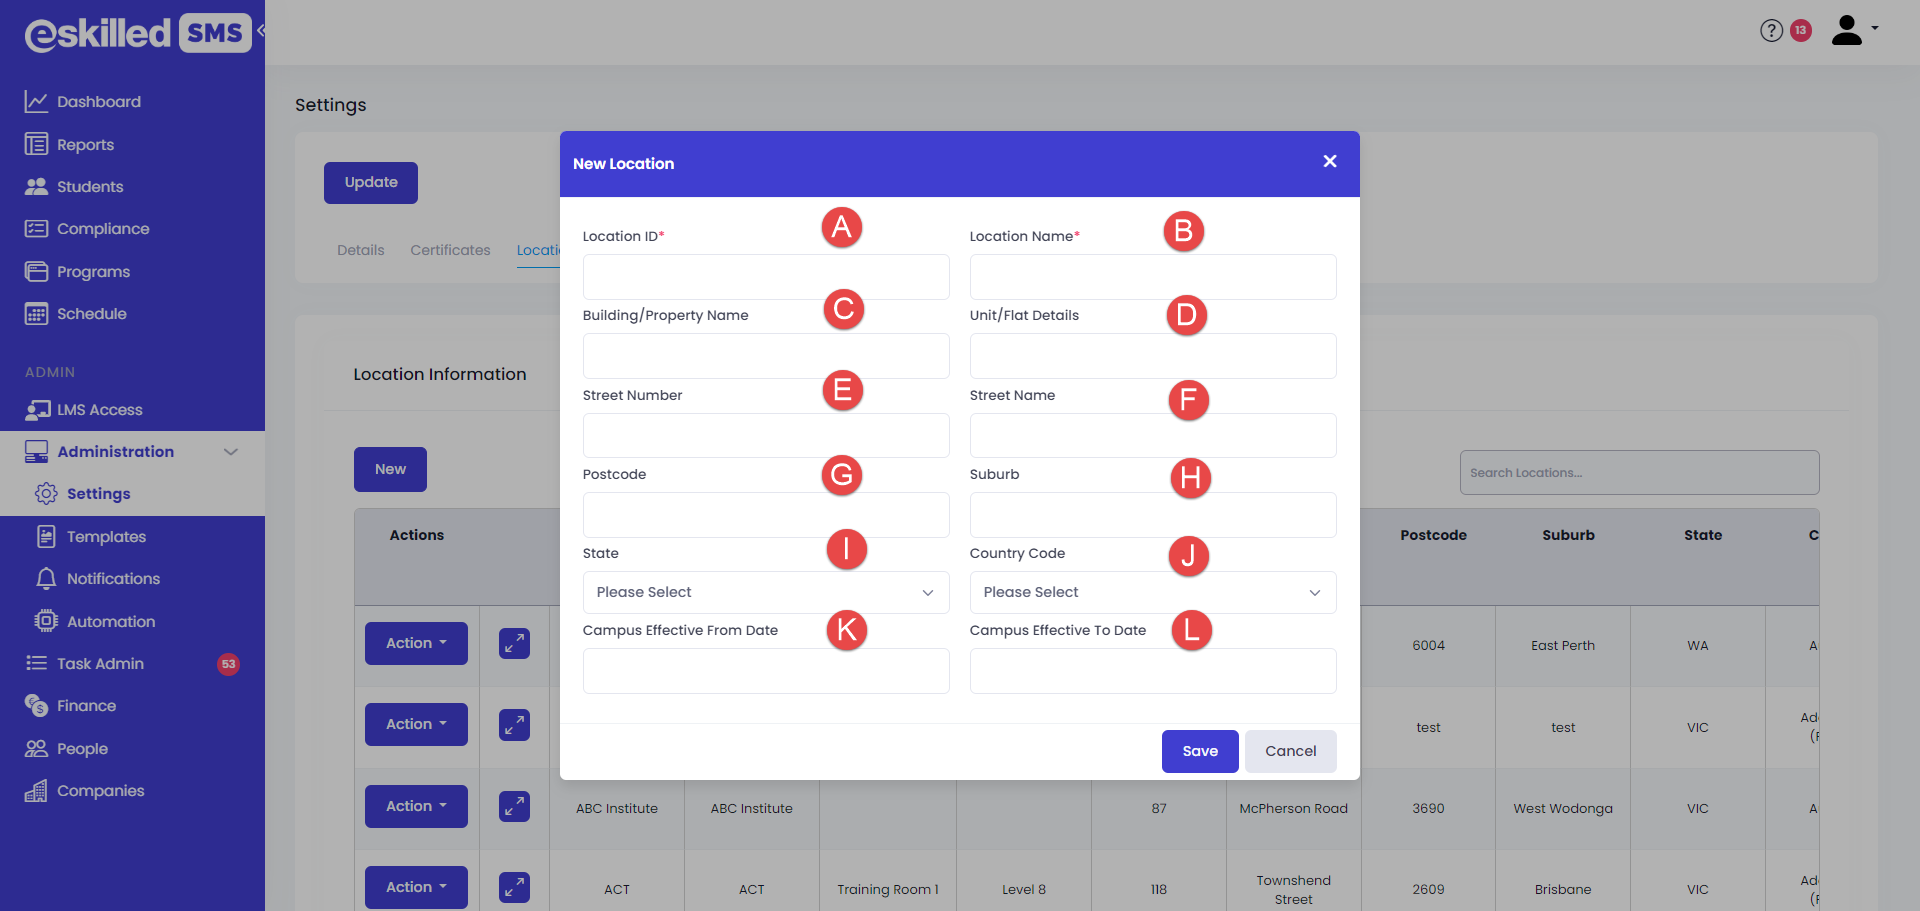Collapse the sidebar with the arrow icon
This screenshot has height=911, width=1920.
pyautogui.click(x=260, y=31)
